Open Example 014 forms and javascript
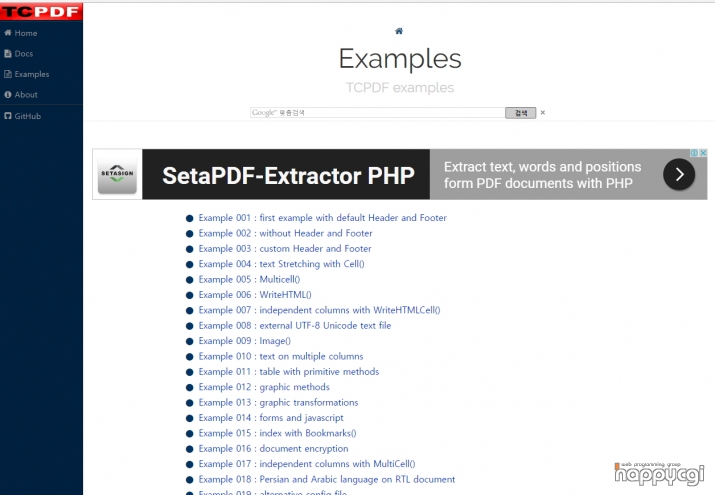This screenshot has width=715, height=495. pyautogui.click(x=271, y=418)
